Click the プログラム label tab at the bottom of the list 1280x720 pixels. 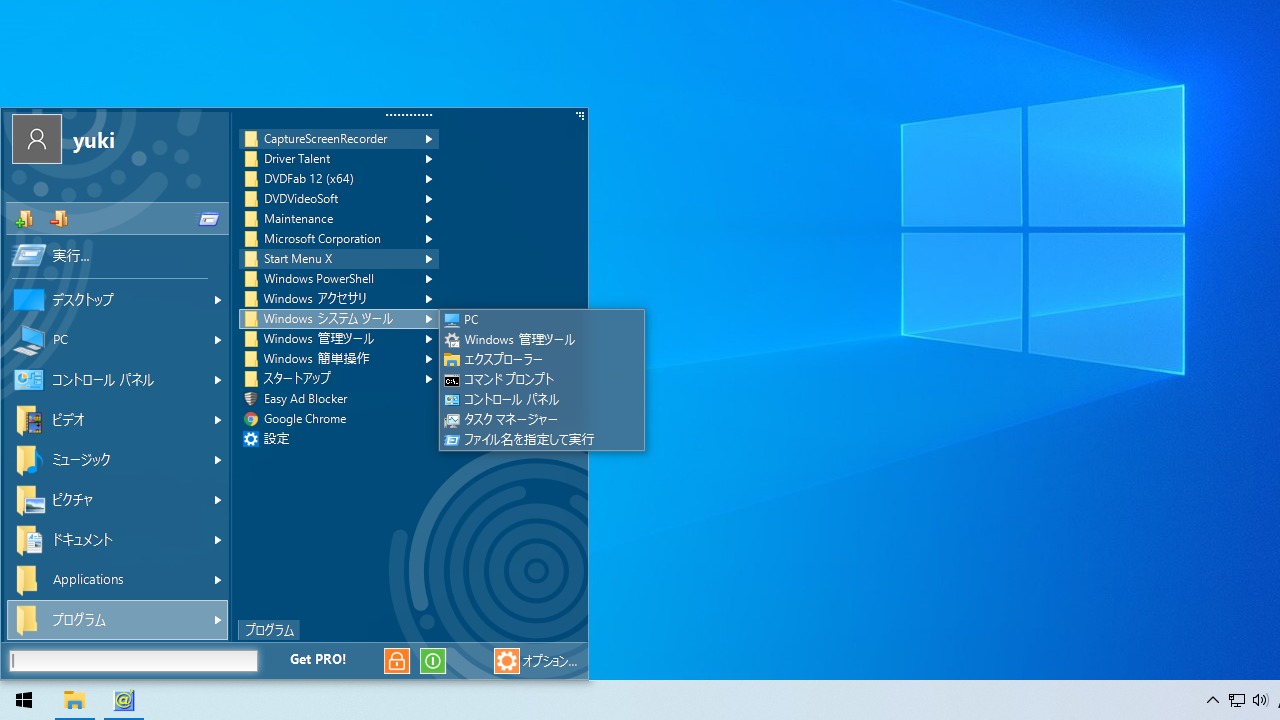click(269, 630)
